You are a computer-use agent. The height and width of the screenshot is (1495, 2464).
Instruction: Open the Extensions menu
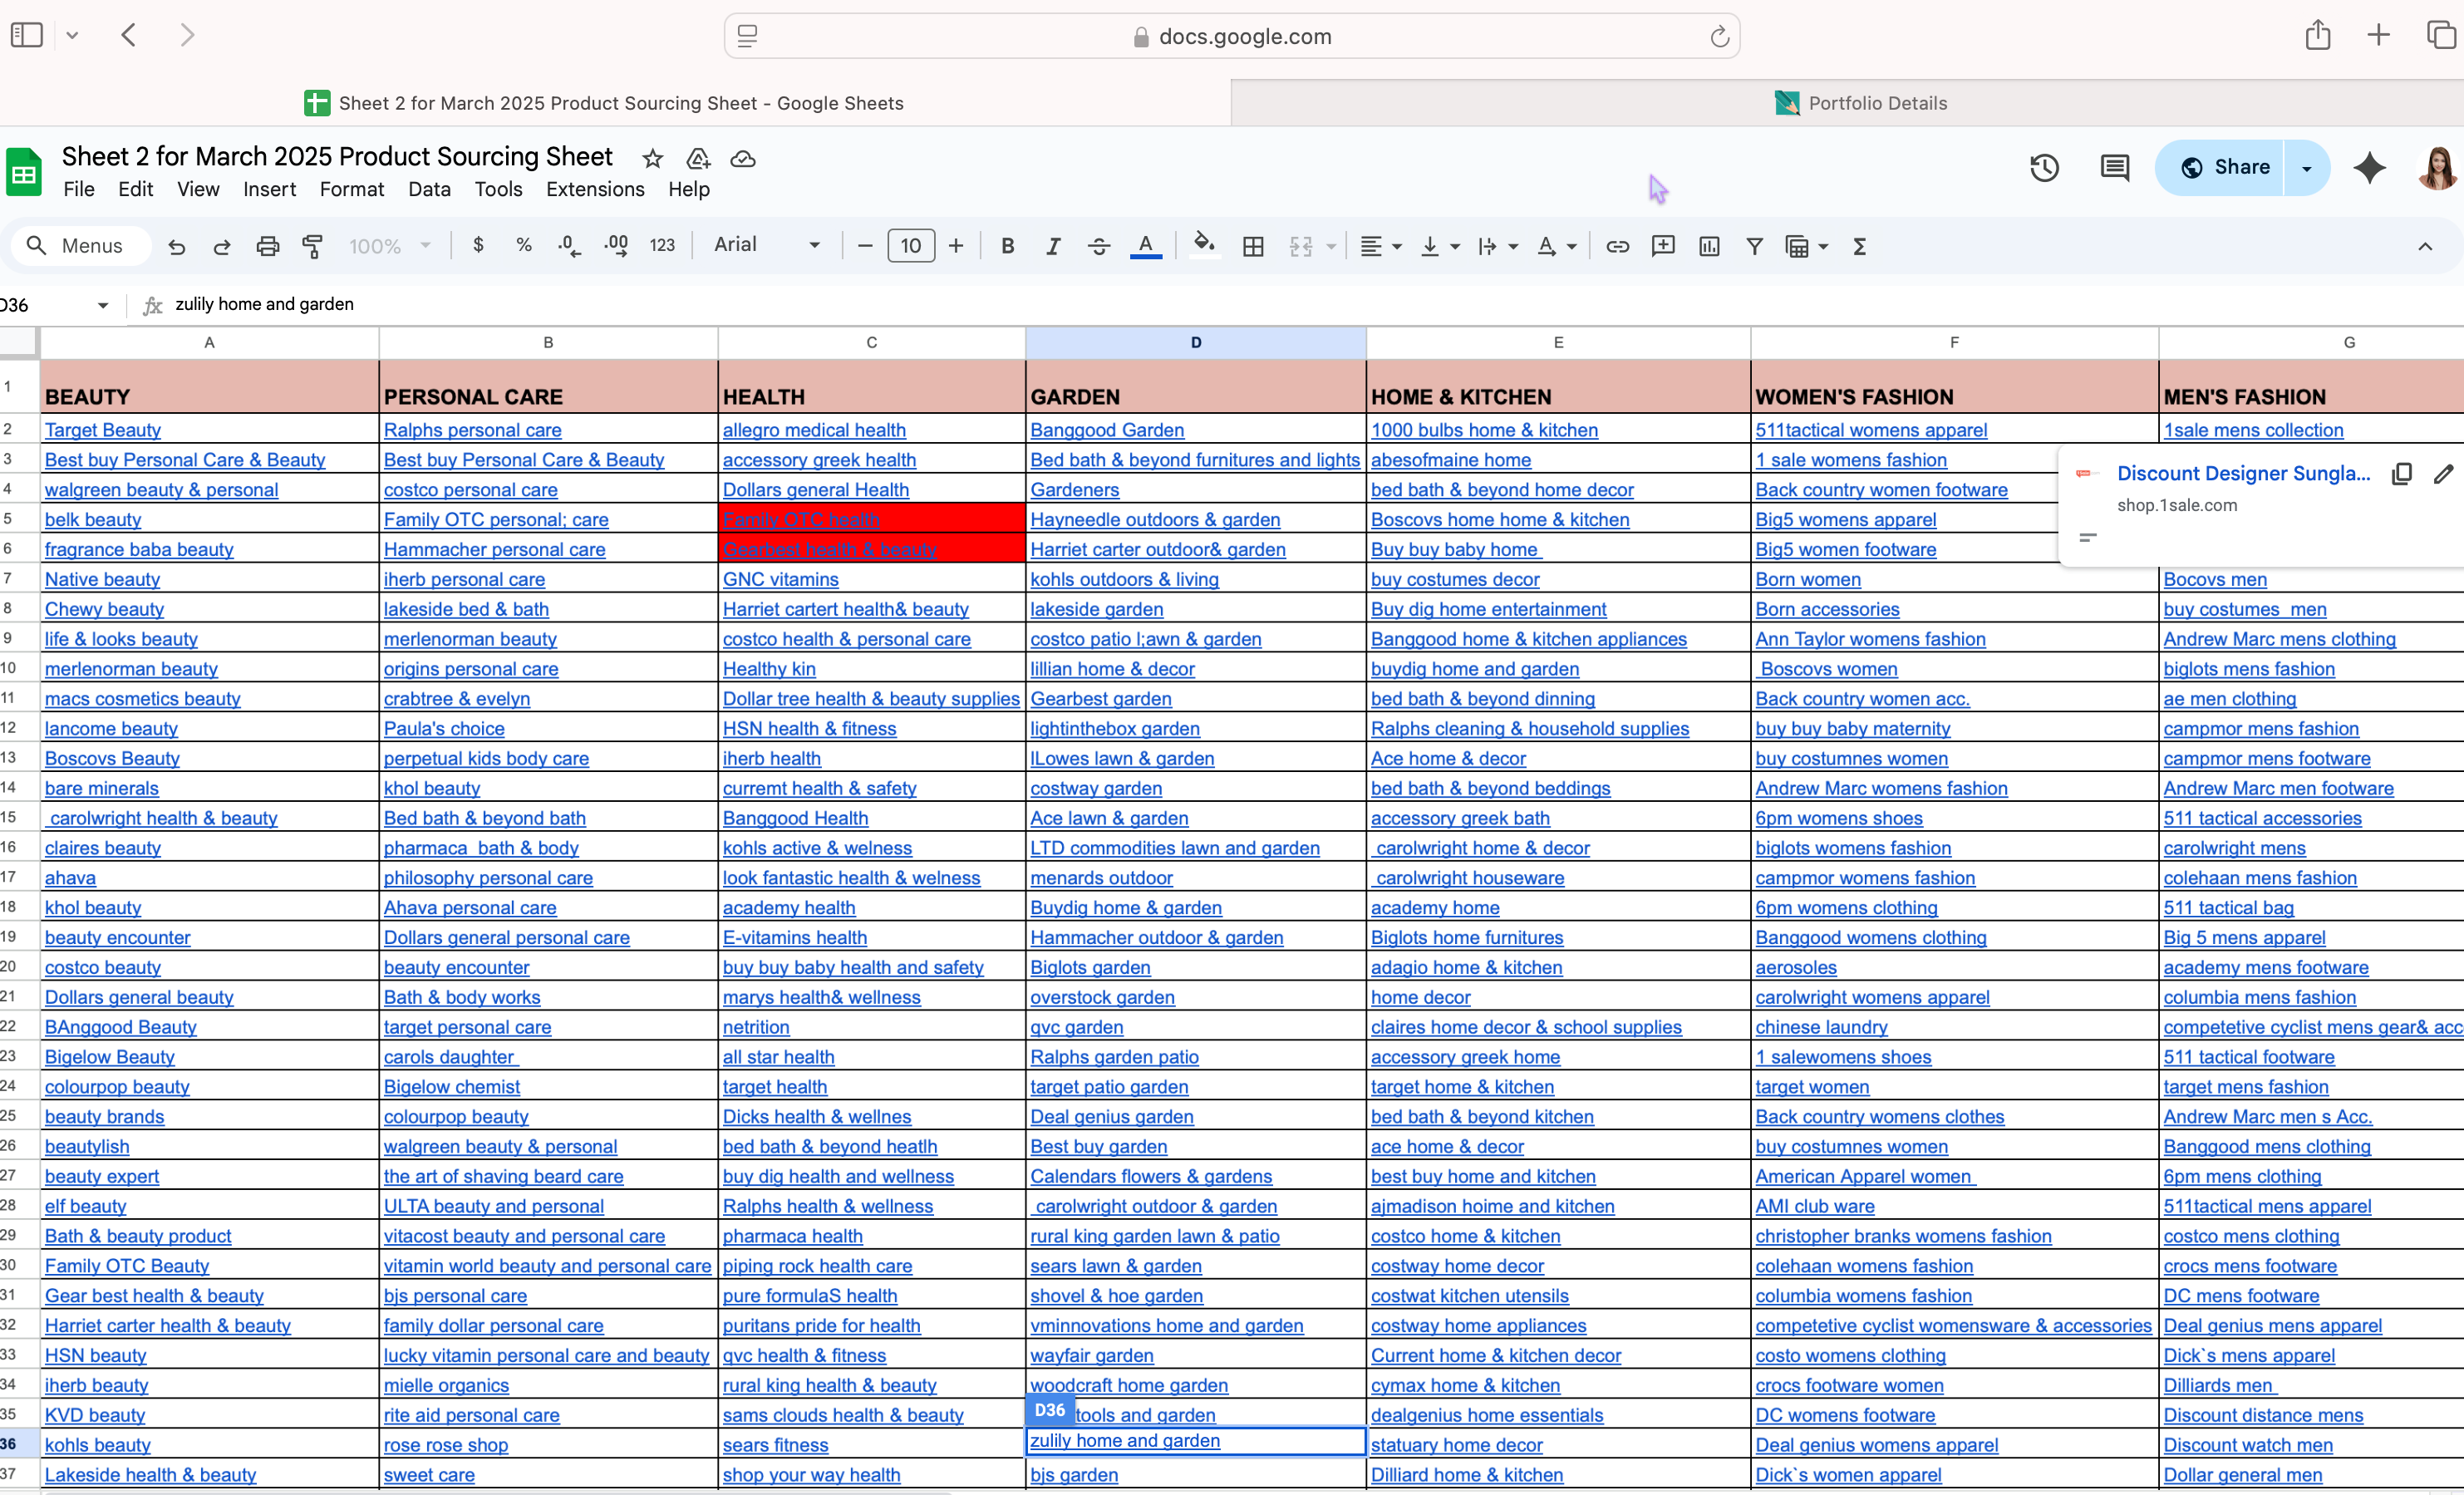tap(595, 189)
